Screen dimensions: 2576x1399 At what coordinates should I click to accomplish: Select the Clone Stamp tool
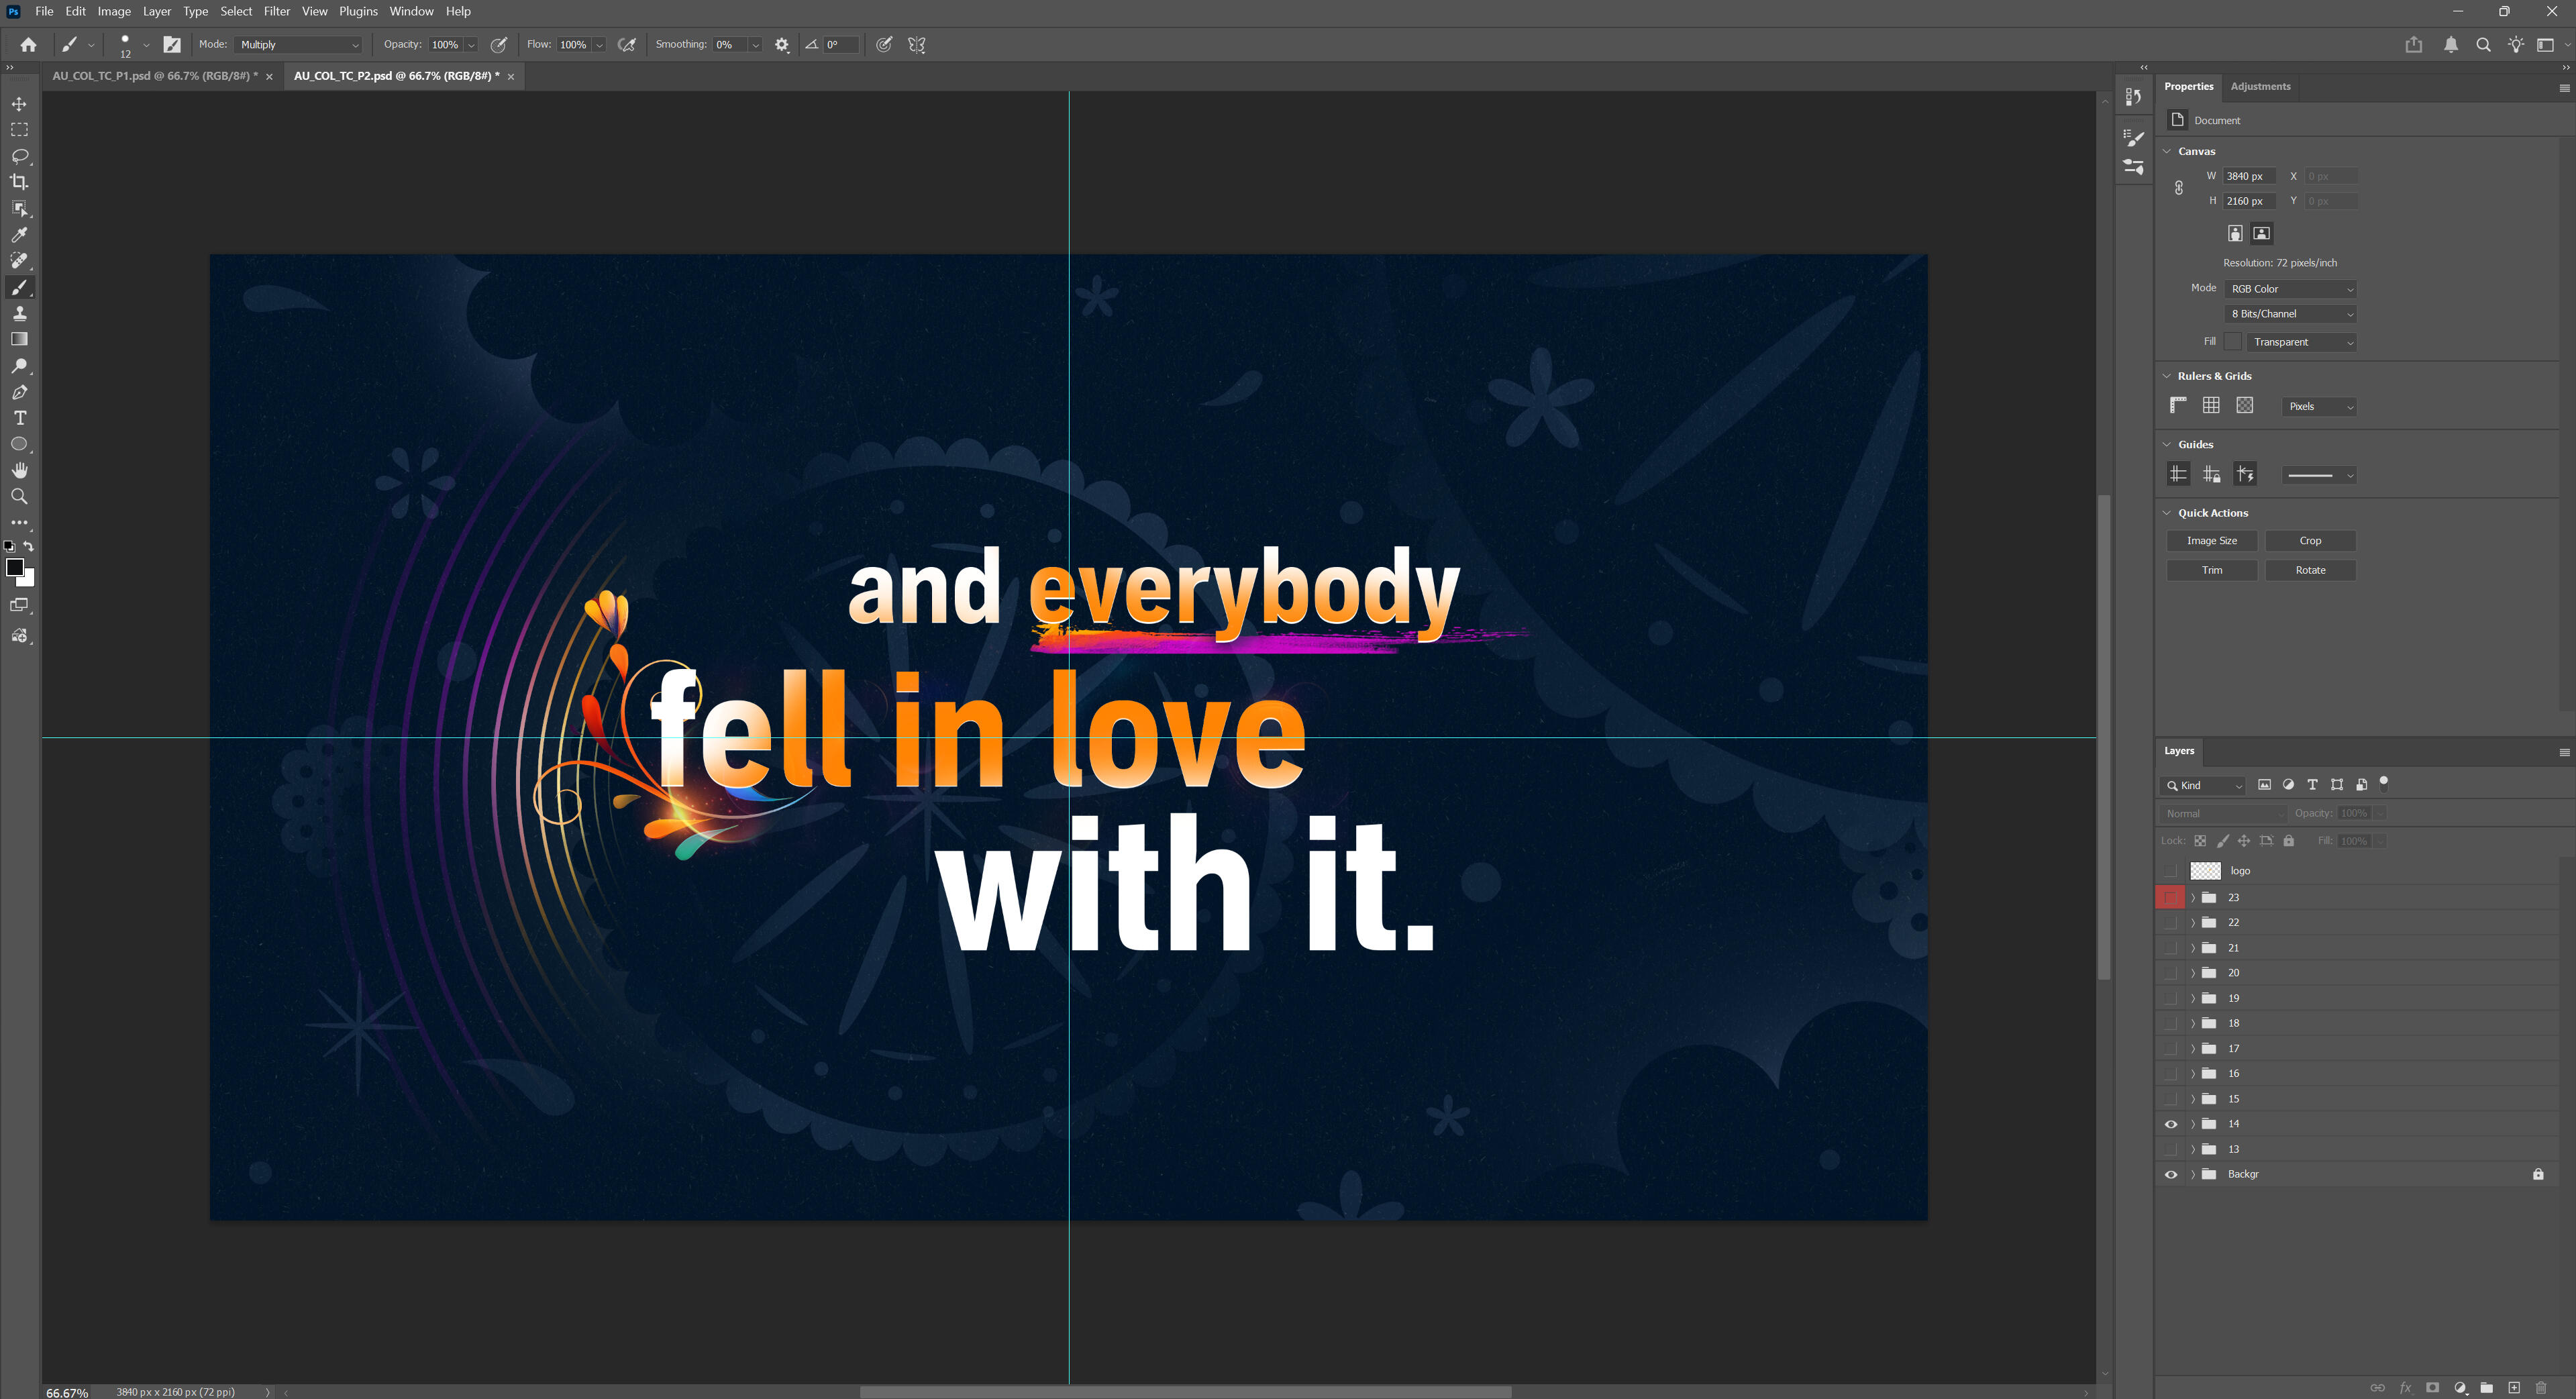tap(19, 314)
